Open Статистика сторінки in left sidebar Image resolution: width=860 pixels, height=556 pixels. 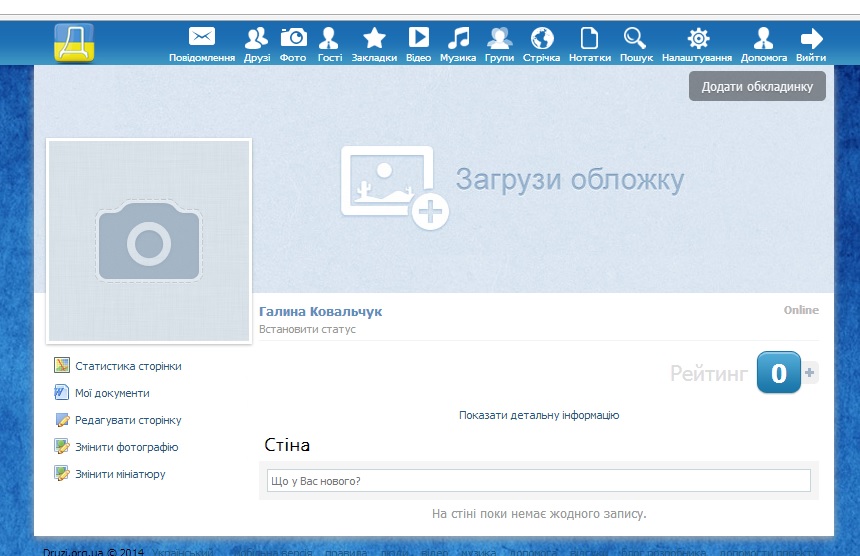click(128, 366)
